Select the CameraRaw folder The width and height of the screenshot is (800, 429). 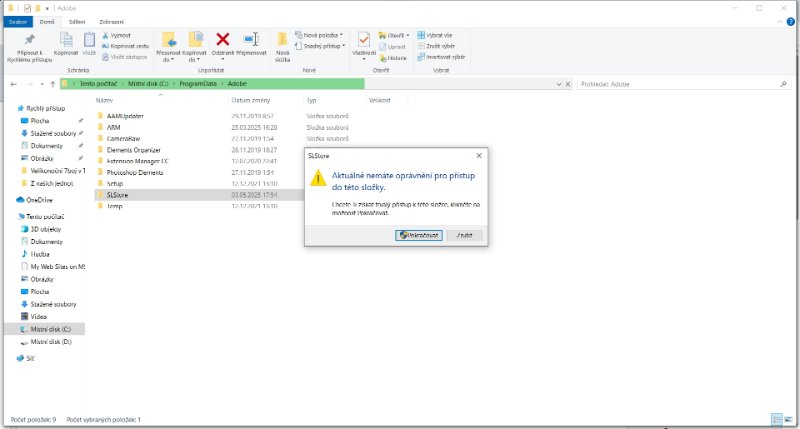coord(123,139)
